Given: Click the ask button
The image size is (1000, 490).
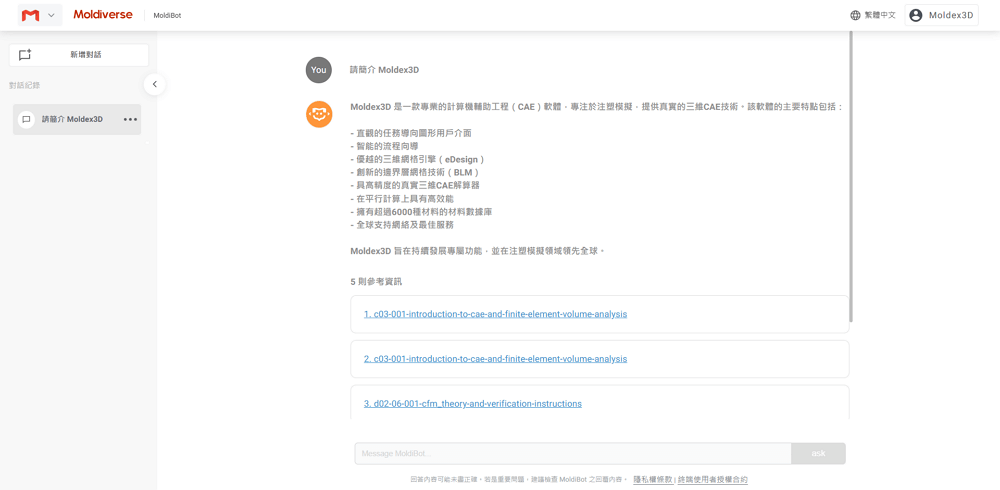Looking at the screenshot, I should coord(818,454).
